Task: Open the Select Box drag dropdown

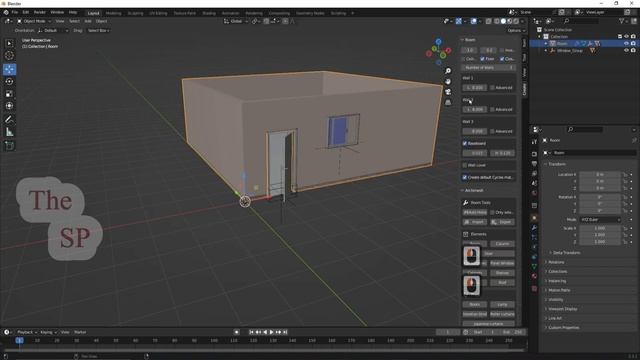Action: click(98, 31)
